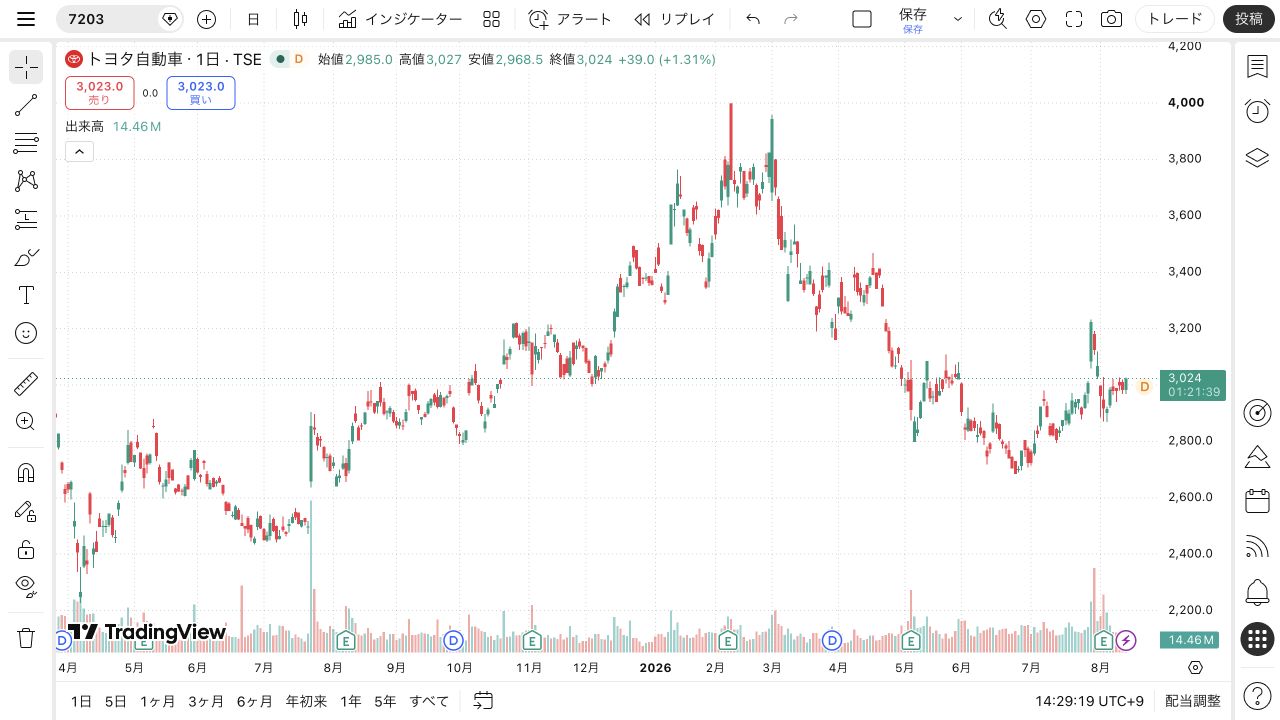Select the forecast and measurement tool
This screenshot has height=720, width=1280.
coord(26,219)
